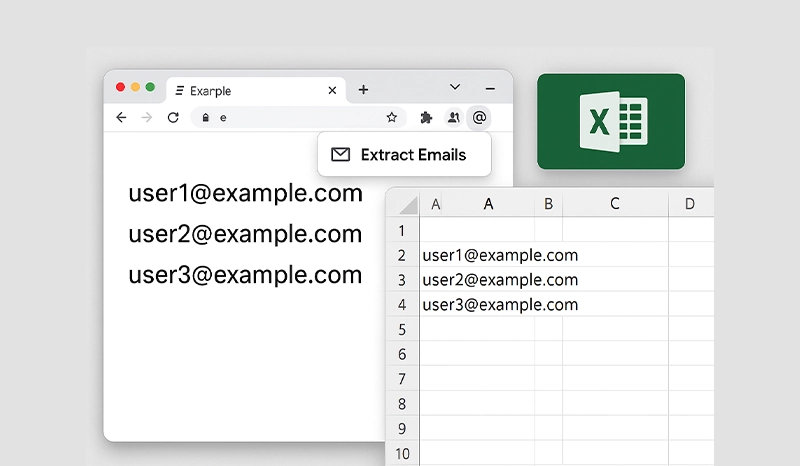Select row 9 header

pyautogui.click(x=402, y=429)
